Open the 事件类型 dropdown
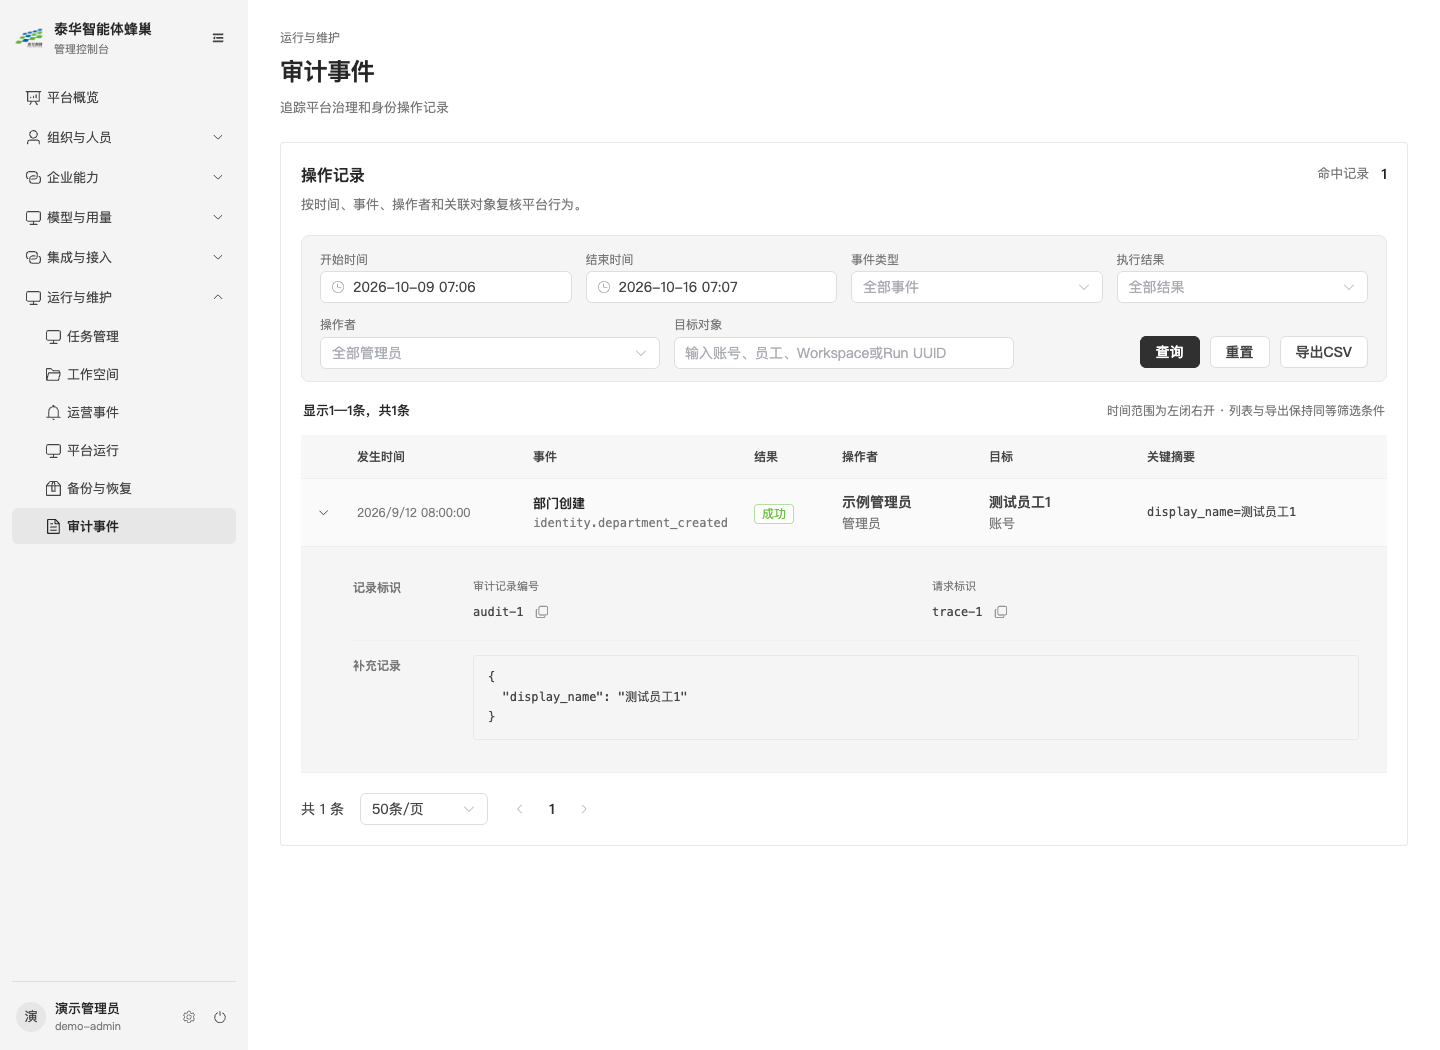The height and width of the screenshot is (1050, 1440). click(x=976, y=287)
